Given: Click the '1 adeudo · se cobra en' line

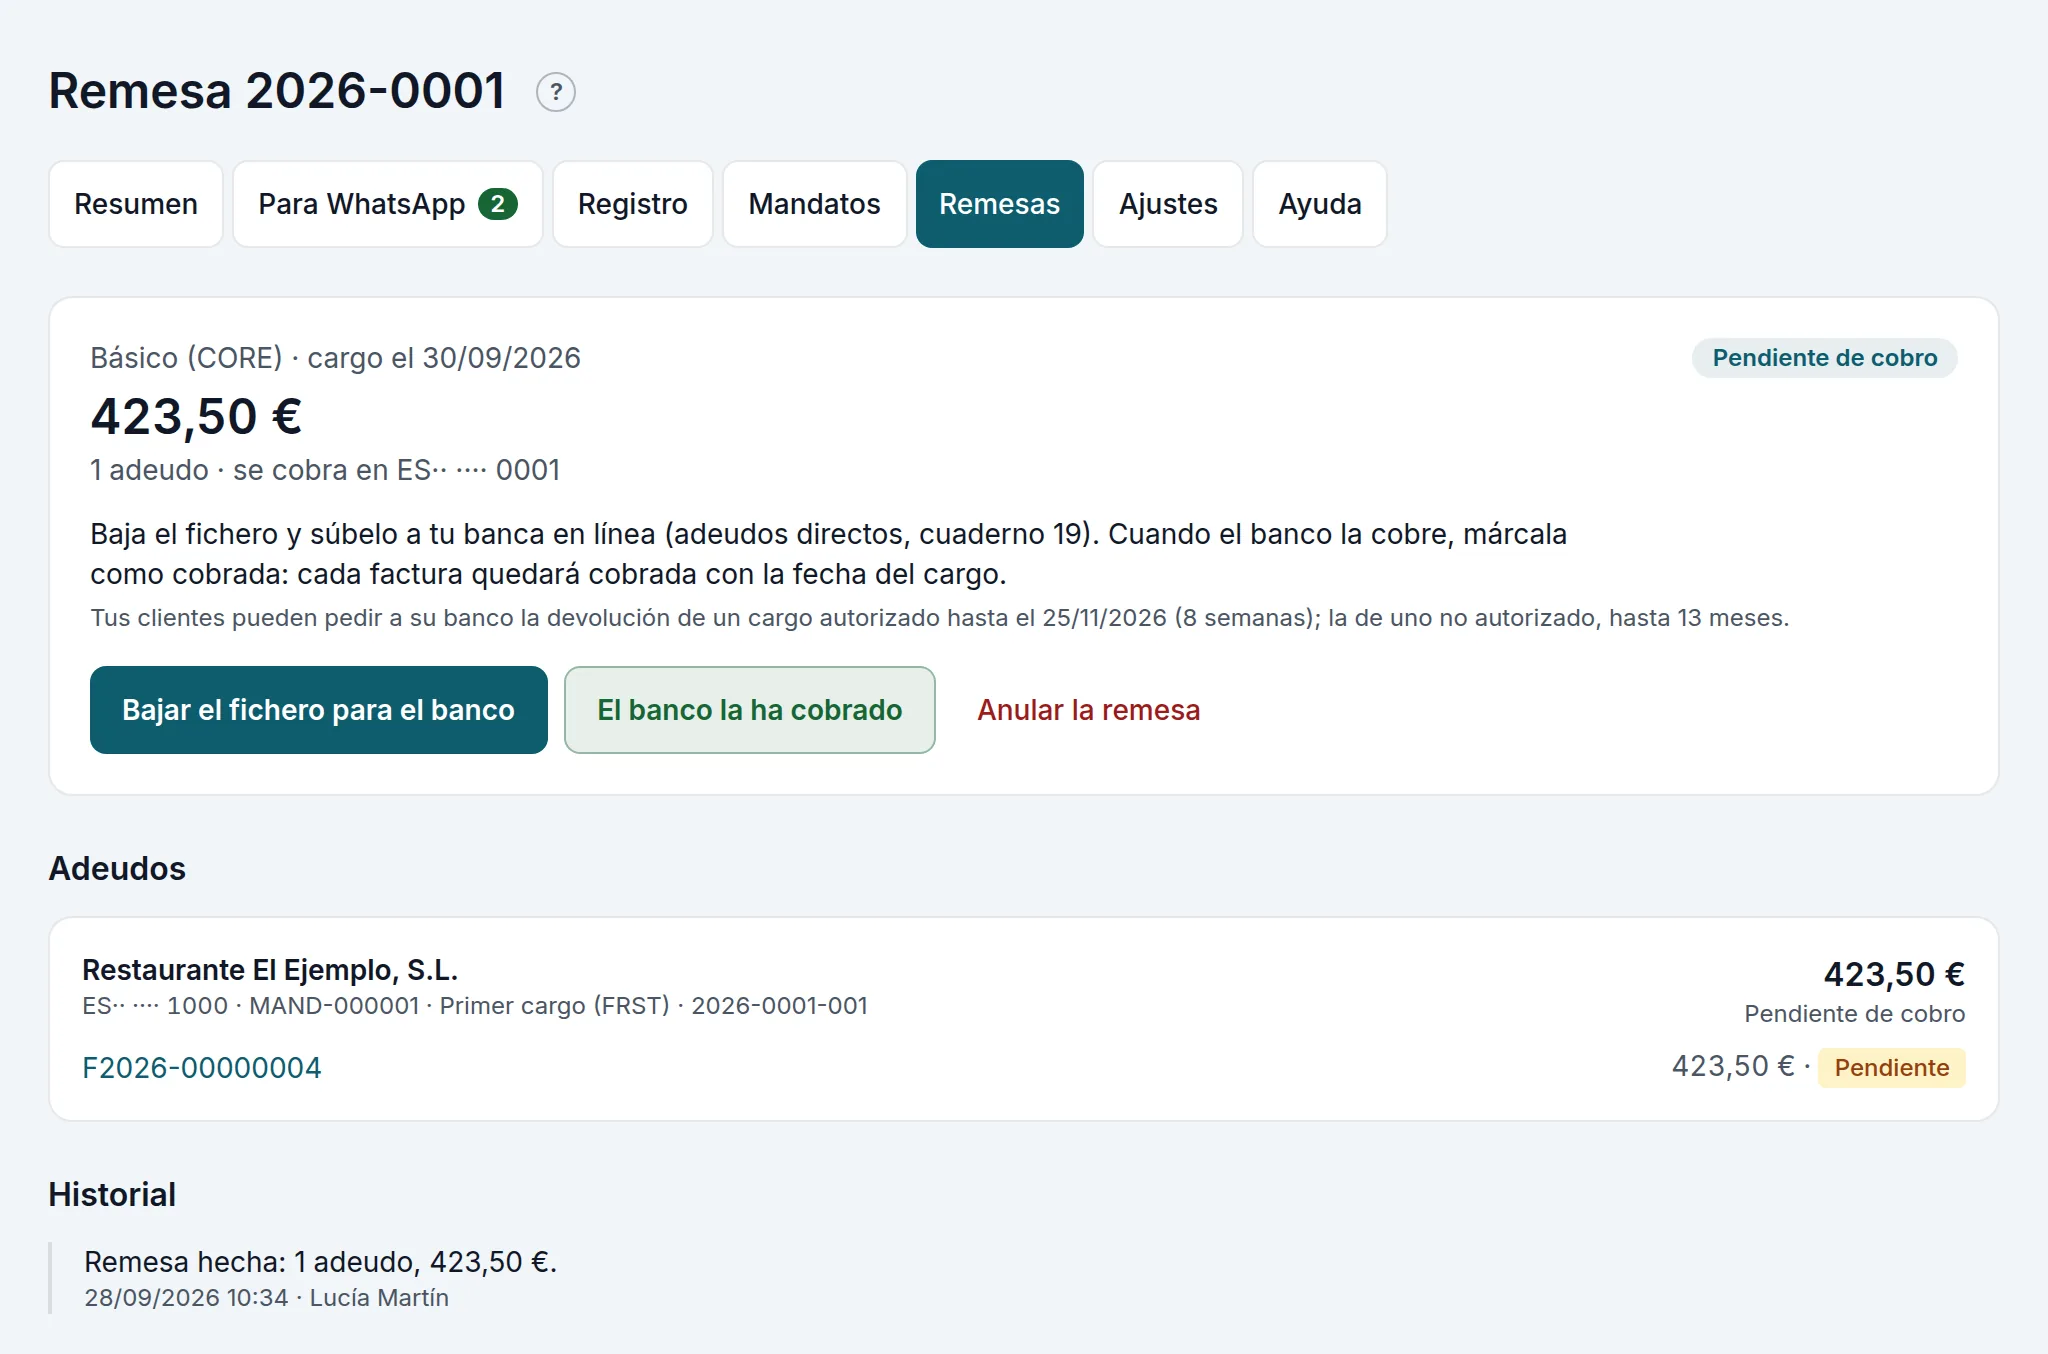Looking at the screenshot, I should coord(325,470).
